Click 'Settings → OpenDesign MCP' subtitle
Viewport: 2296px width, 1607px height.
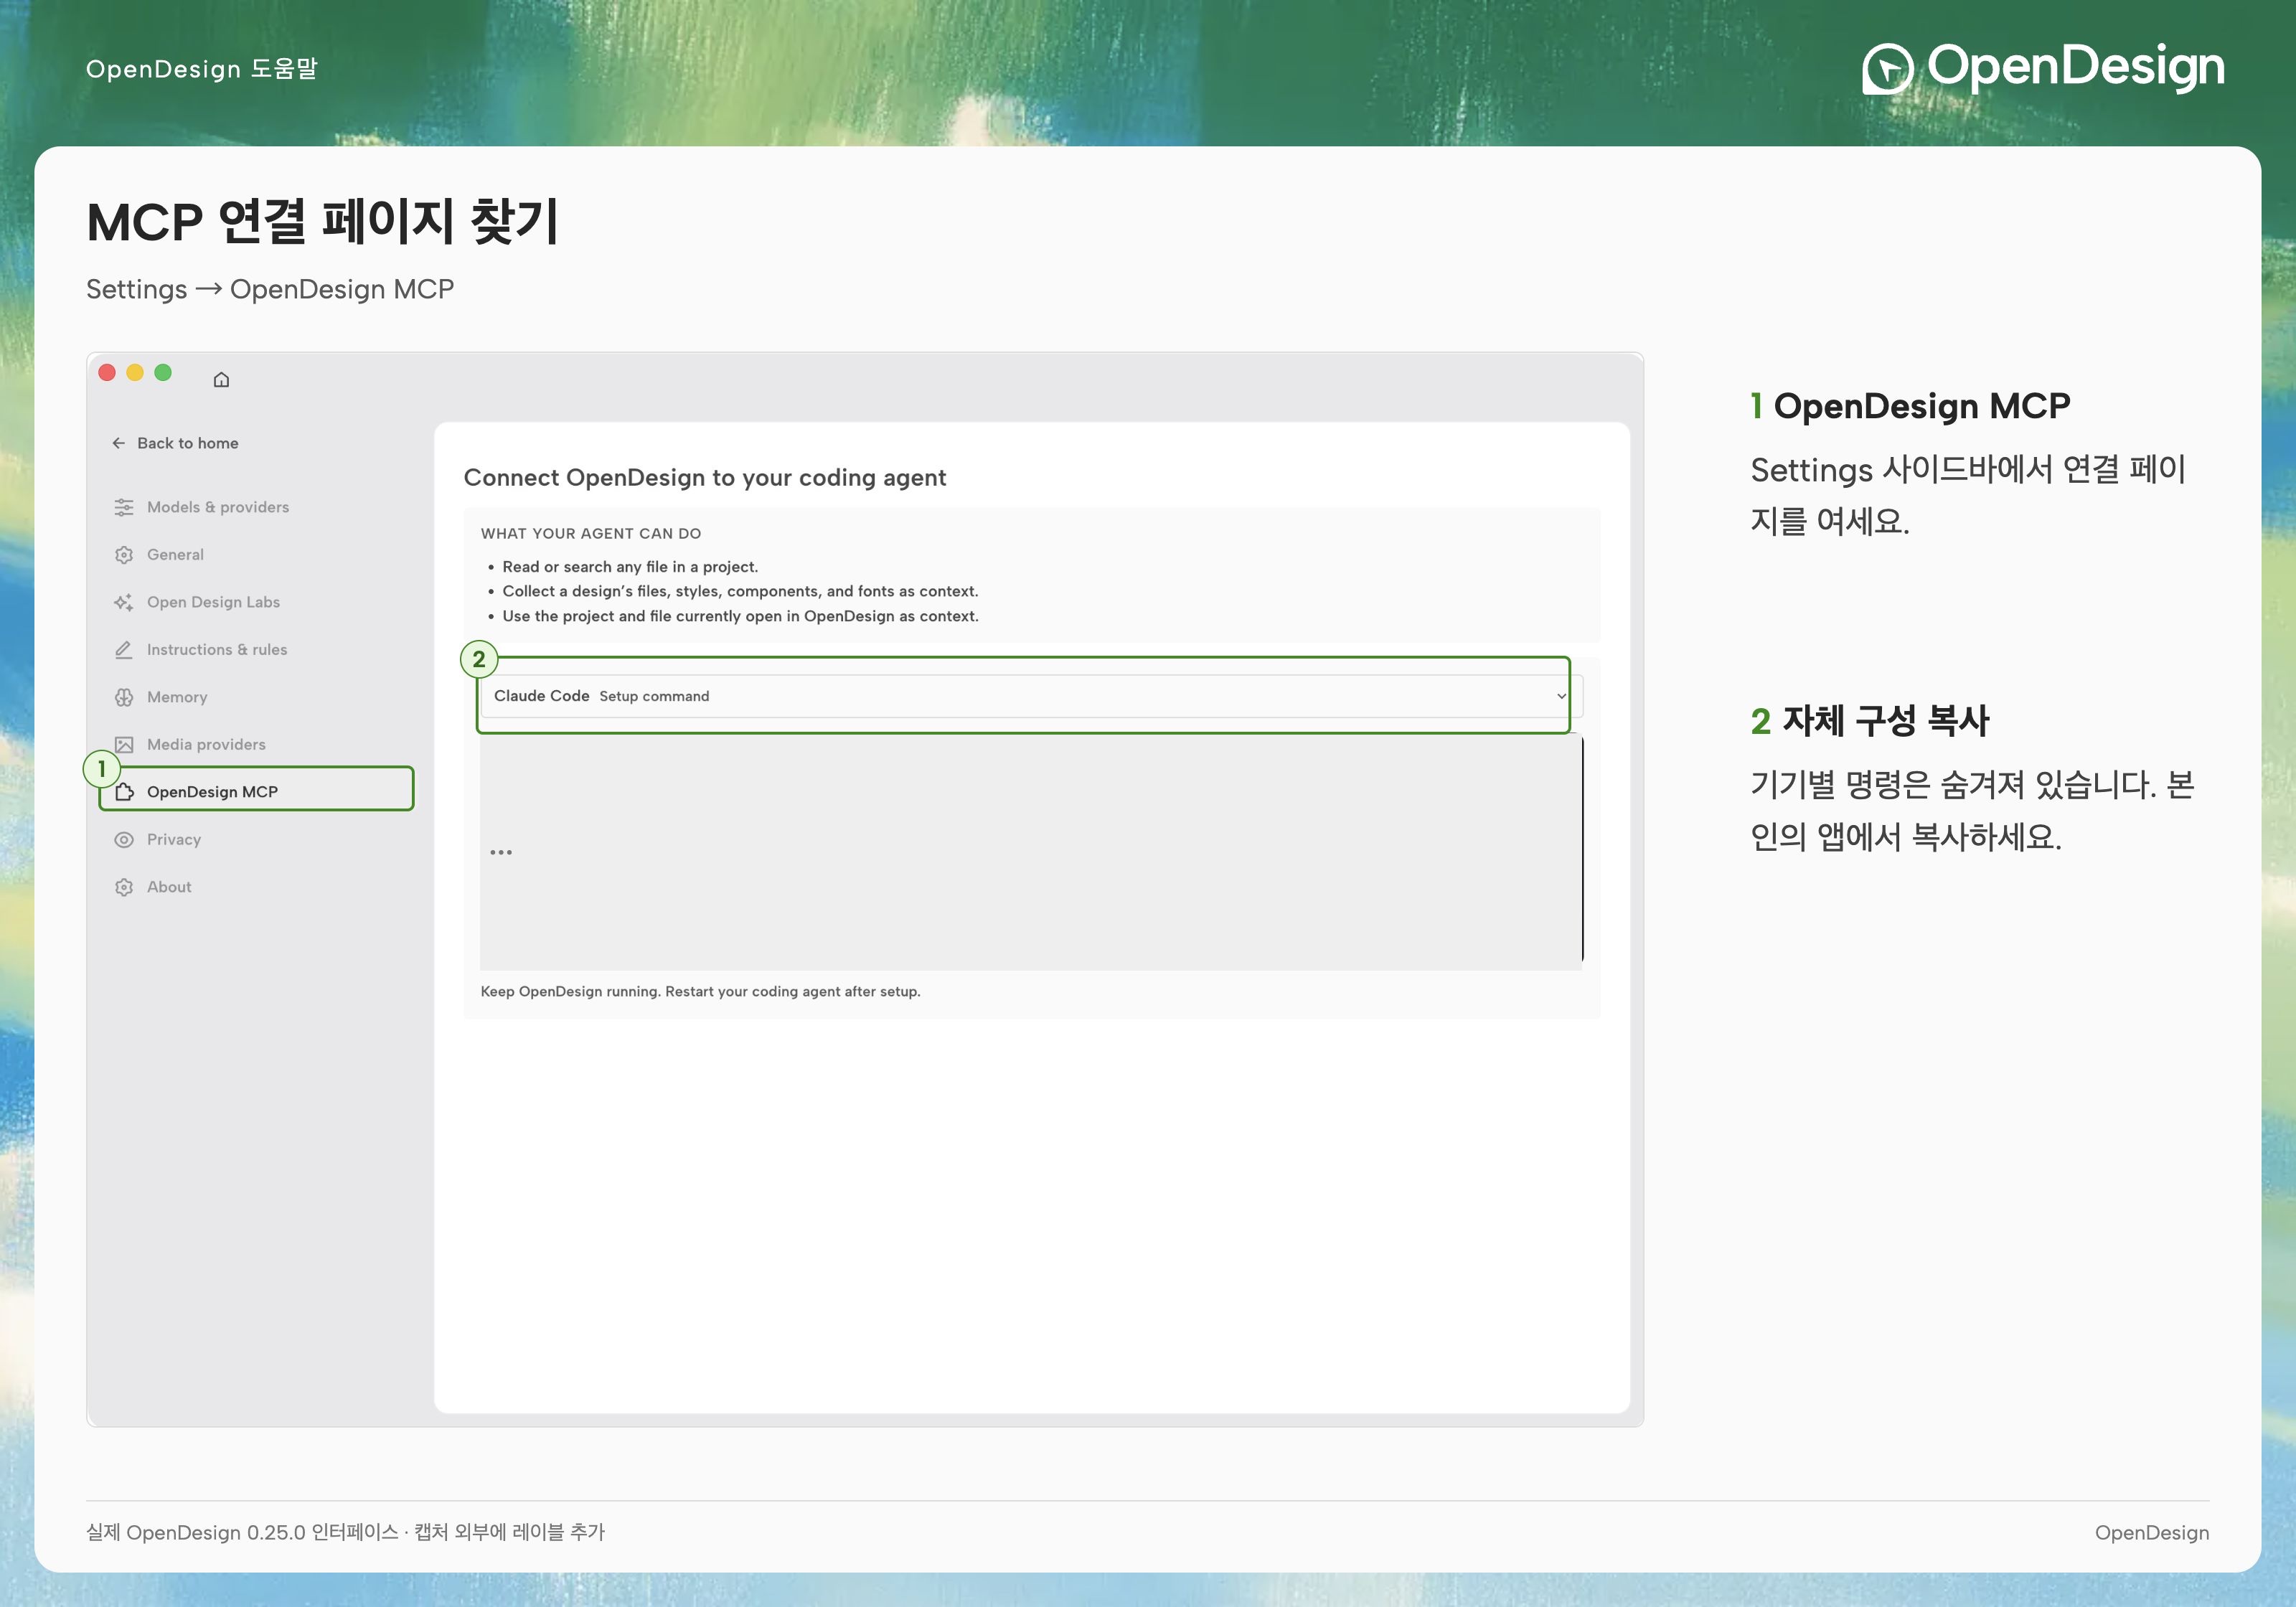[270, 290]
